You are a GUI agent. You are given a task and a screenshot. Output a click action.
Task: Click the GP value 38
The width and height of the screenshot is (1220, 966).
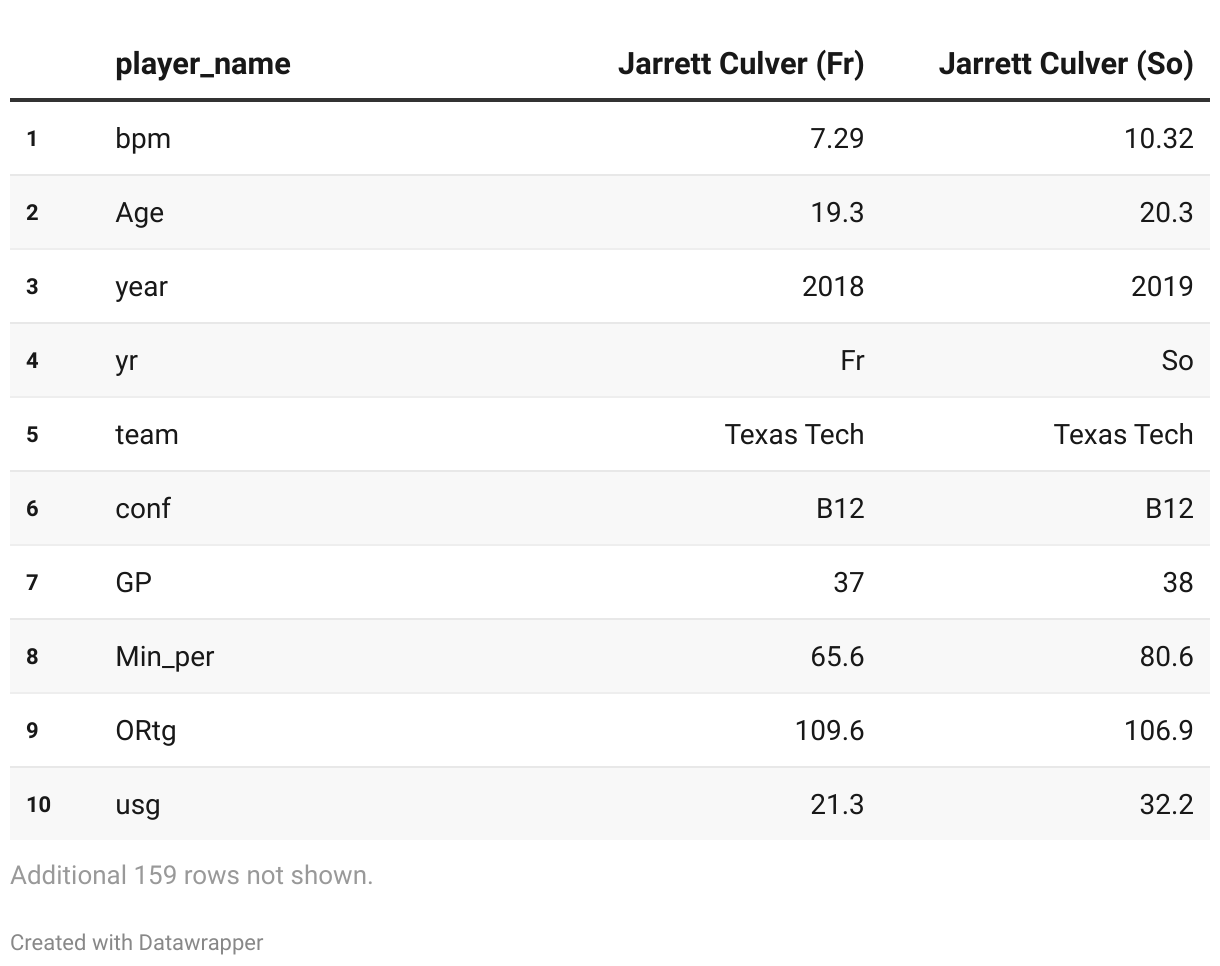1177,582
